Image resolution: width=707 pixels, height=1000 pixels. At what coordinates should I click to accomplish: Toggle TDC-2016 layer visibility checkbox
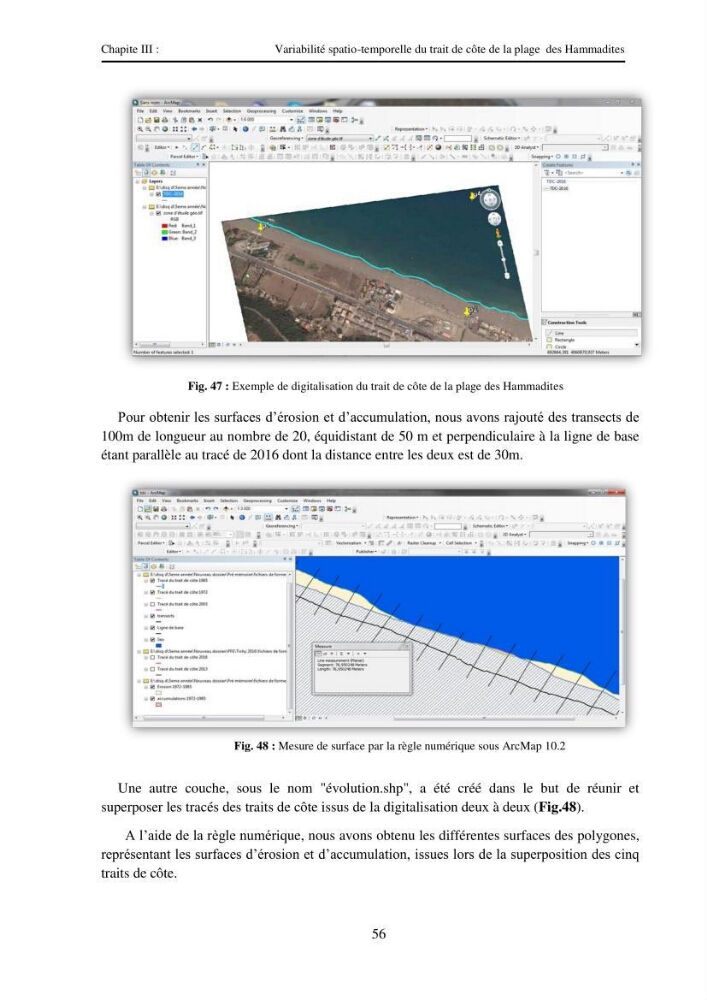[159, 194]
